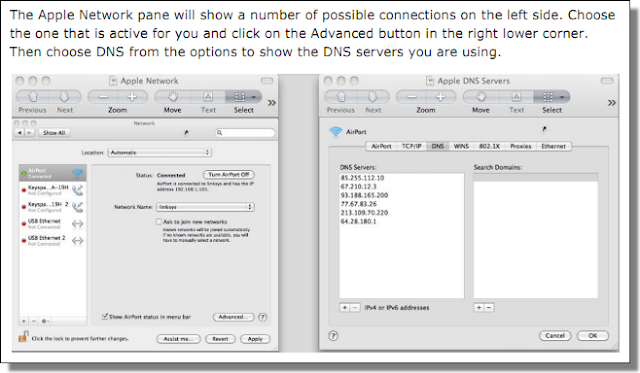
Task: Go back in Network preferences pane
Action: 20,133
